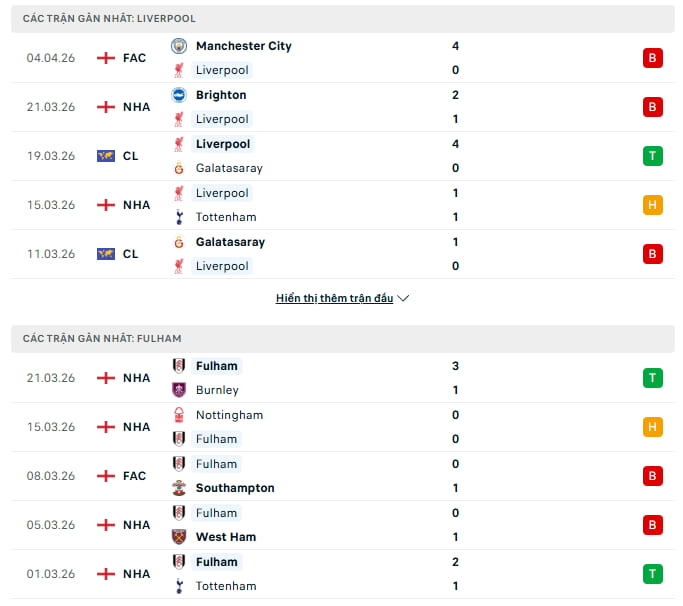The height and width of the screenshot is (606, 683).
Task: Click green T badge for Fulham–Burnley
Action: (x=653, y=378)
